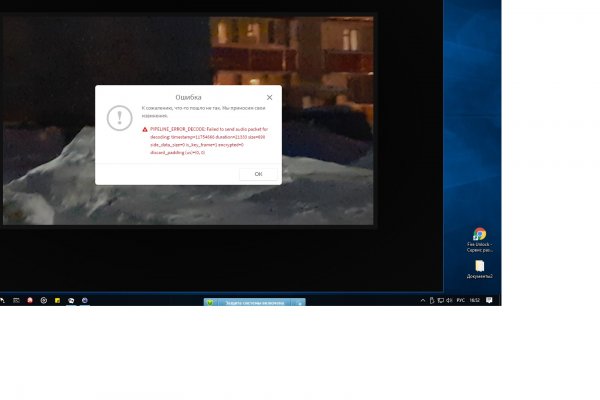The height and width of the screenshot is (400, 600).
Task: Open the network icon in system tray
Action: (x=438, y=300)
